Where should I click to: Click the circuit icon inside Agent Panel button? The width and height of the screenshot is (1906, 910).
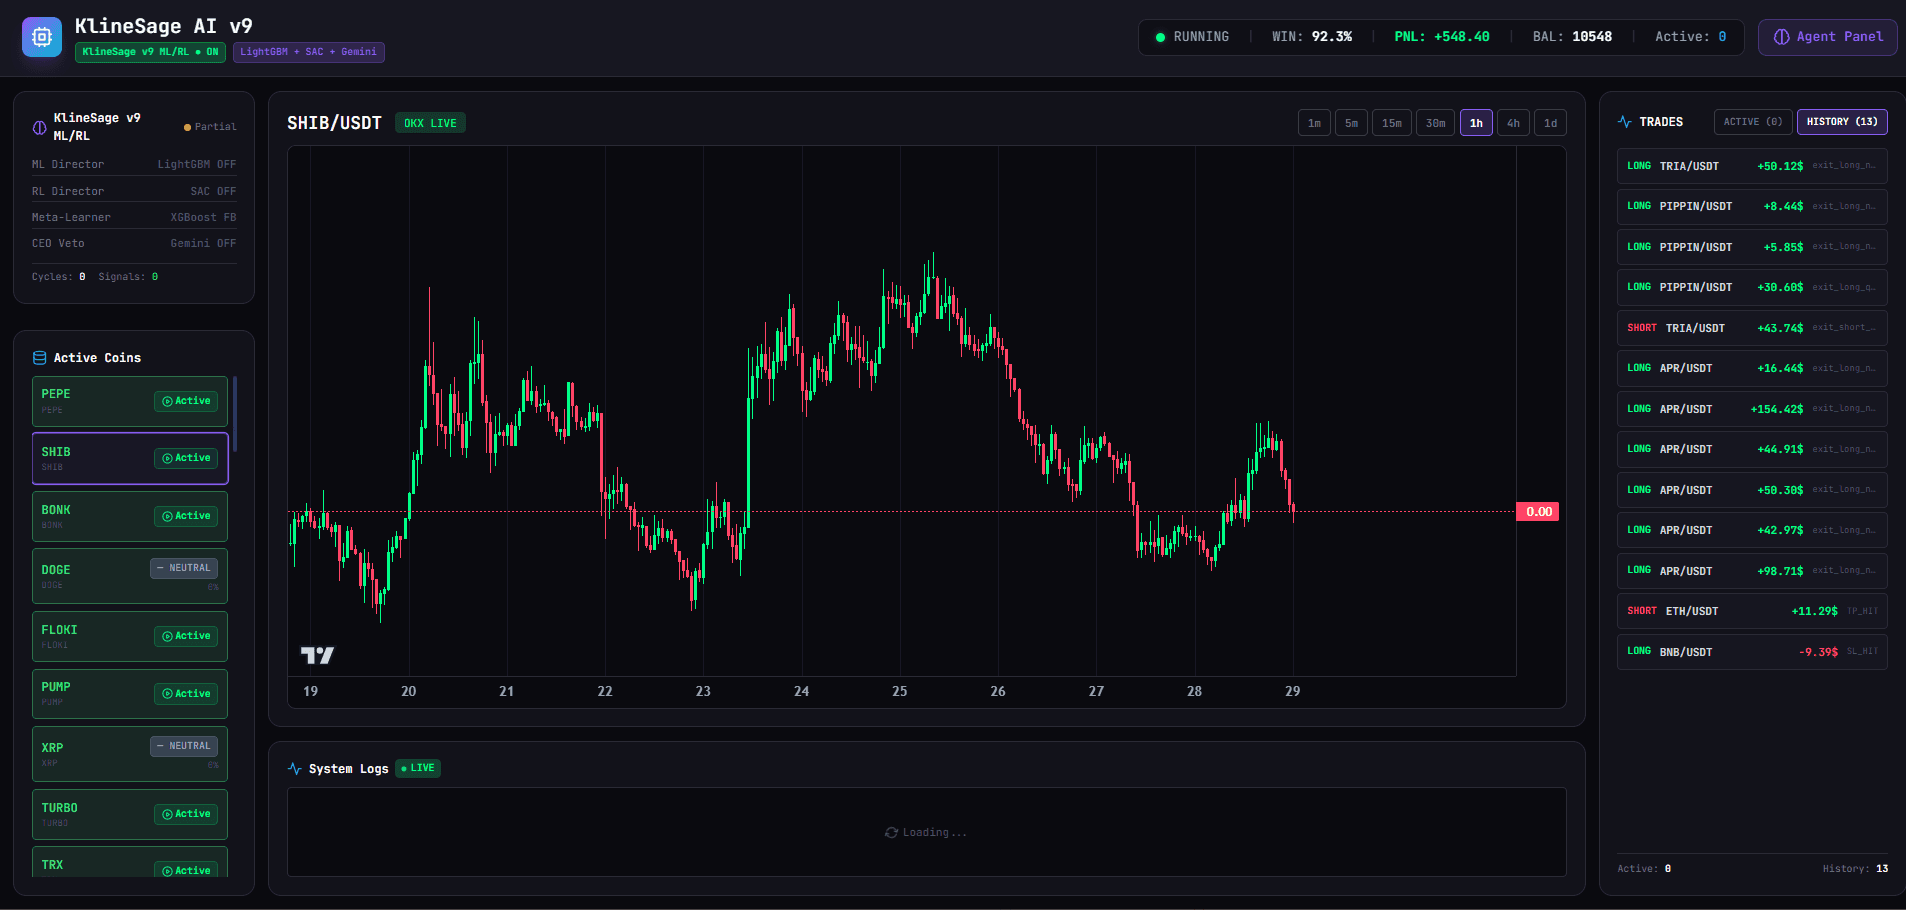click(x=1783, y=36)
